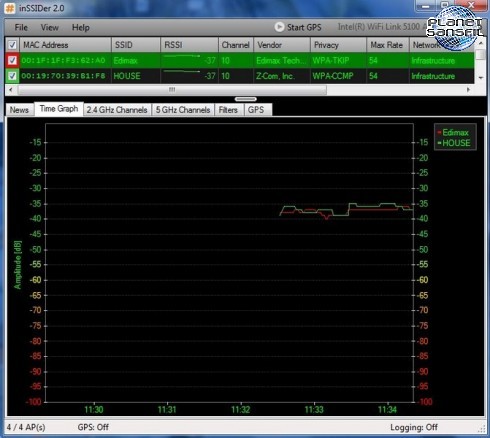Click the left arrow of horizontal scrollbar
This screenshot has height=438, width=490.
[11, 90]
